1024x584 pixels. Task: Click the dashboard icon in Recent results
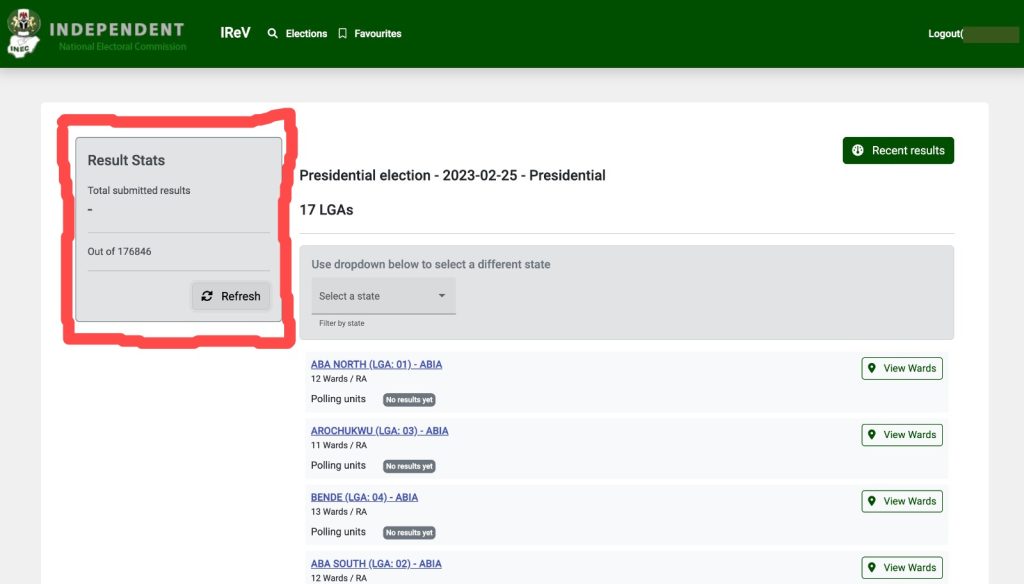pos(858,151)
